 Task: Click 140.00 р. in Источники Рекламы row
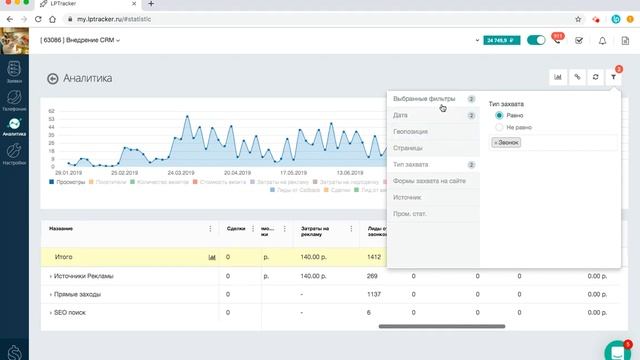(x=313, y=276)
